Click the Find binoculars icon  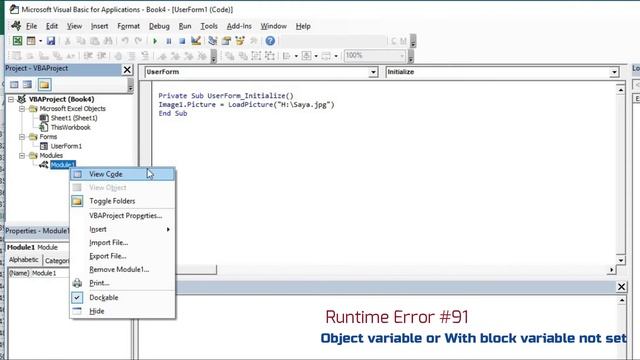(108, 41)
